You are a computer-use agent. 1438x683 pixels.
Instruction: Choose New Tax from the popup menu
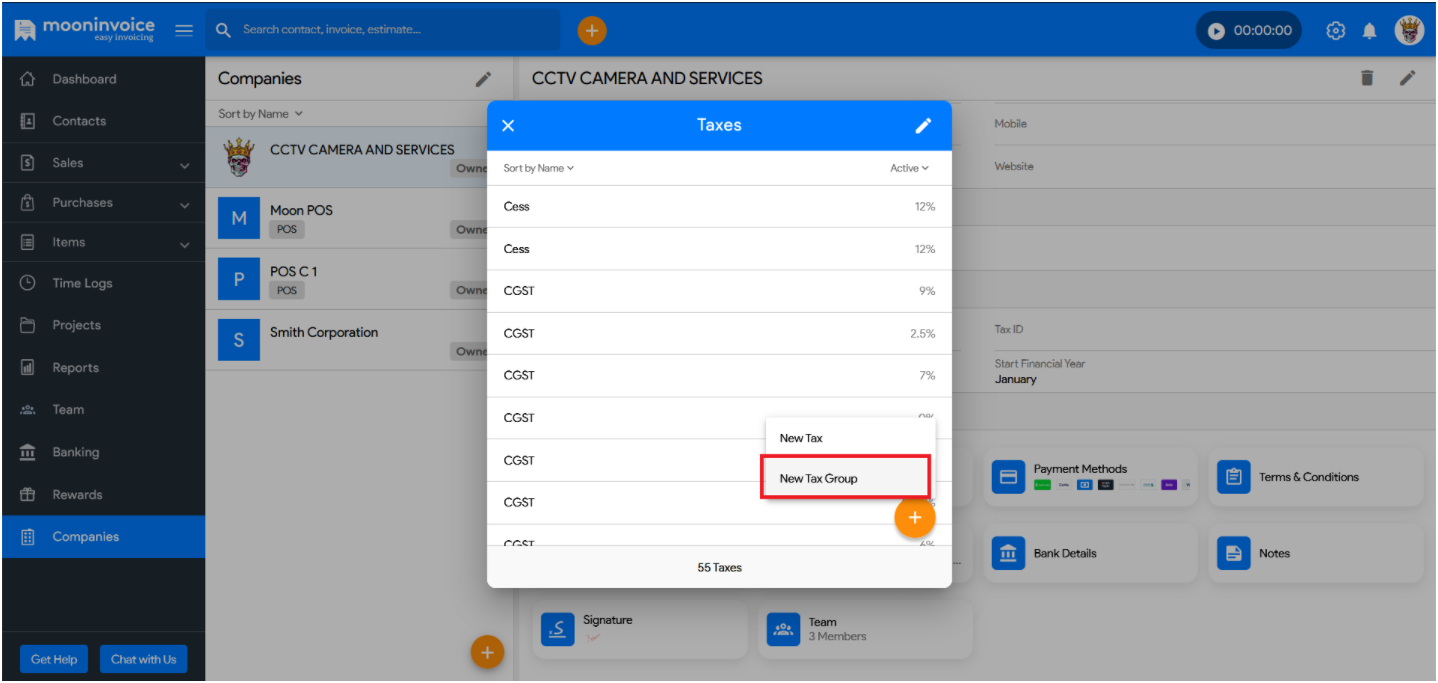849,438
